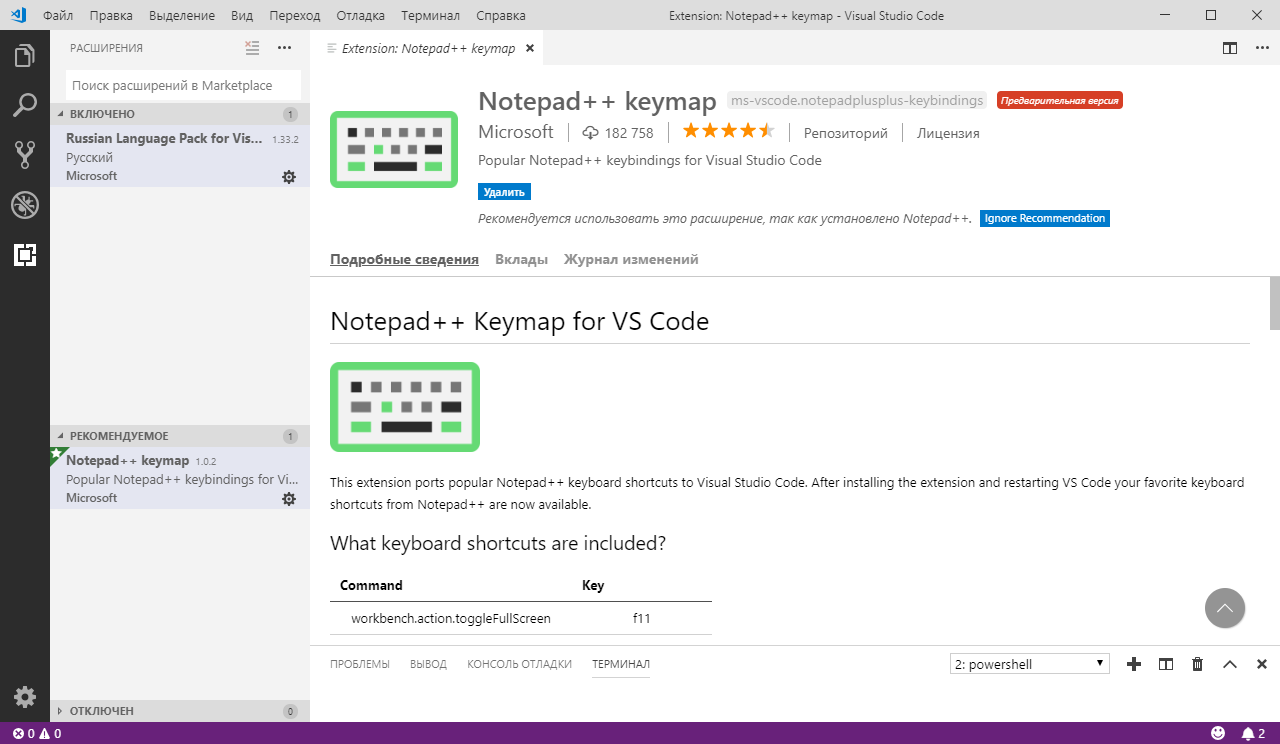
Task: Select Notepad++ keymap in recommended list
Action: (180, 479)
